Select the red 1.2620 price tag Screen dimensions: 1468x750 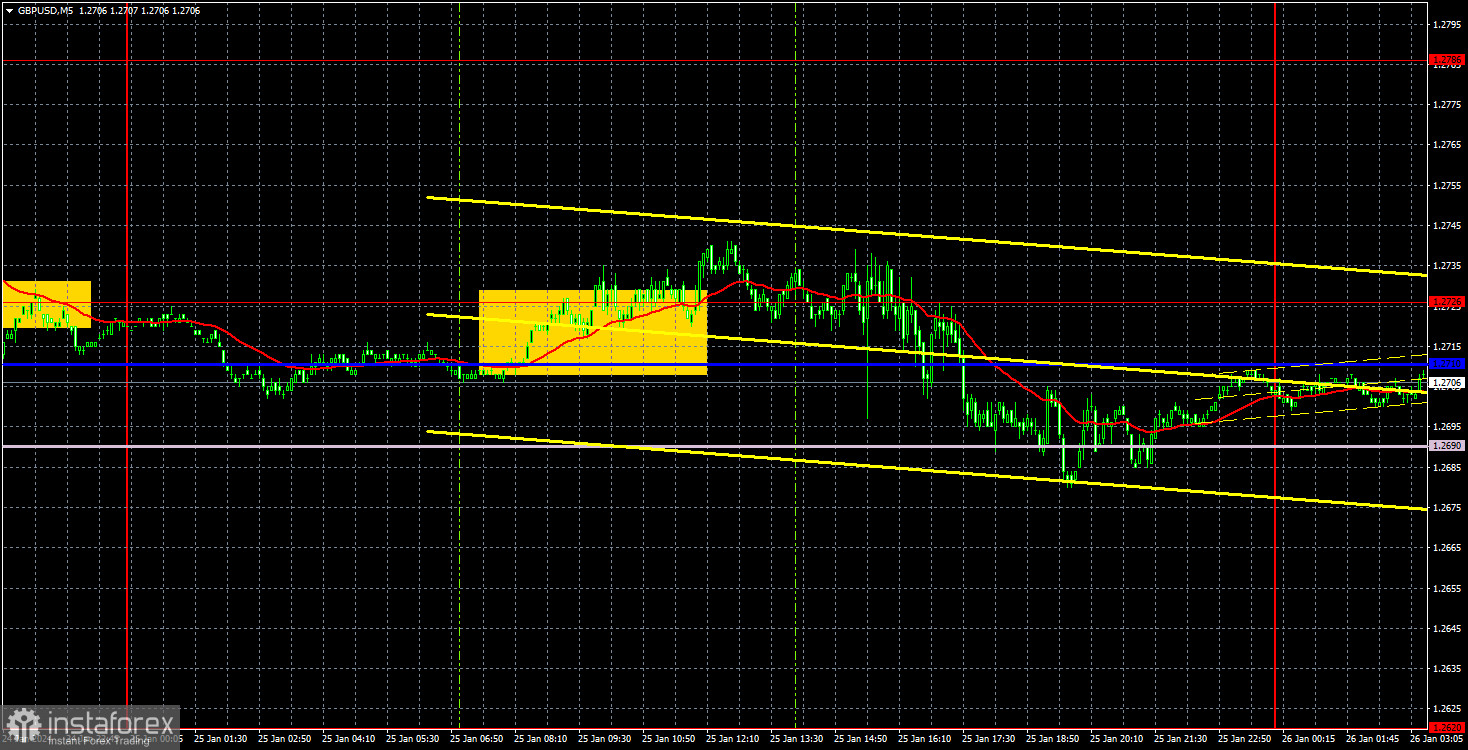click(x=1447, y=727)
